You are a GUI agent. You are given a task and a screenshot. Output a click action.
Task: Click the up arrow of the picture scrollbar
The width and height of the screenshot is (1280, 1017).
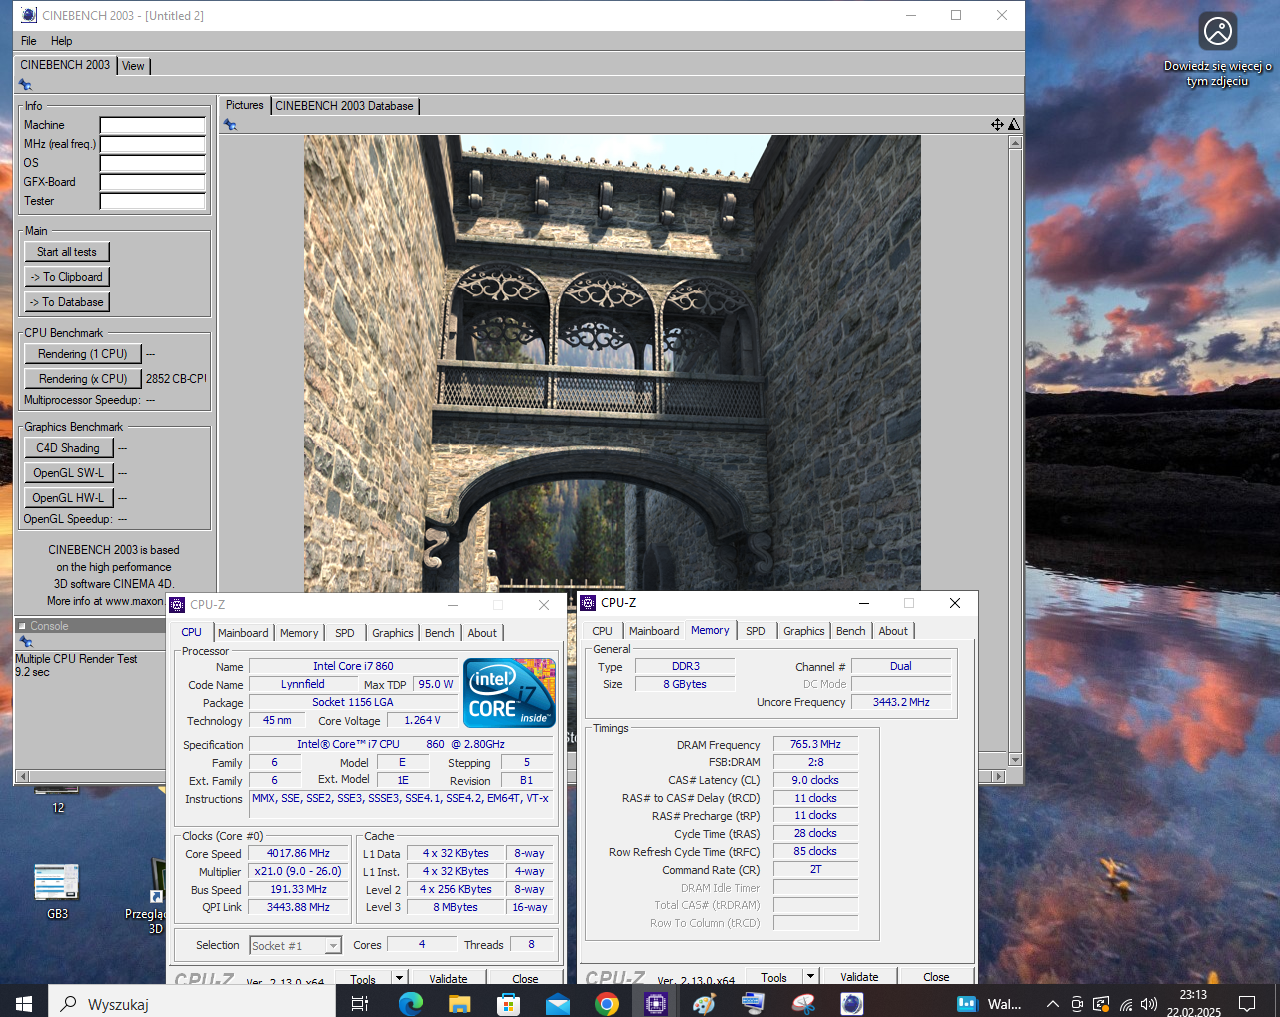1015,143
